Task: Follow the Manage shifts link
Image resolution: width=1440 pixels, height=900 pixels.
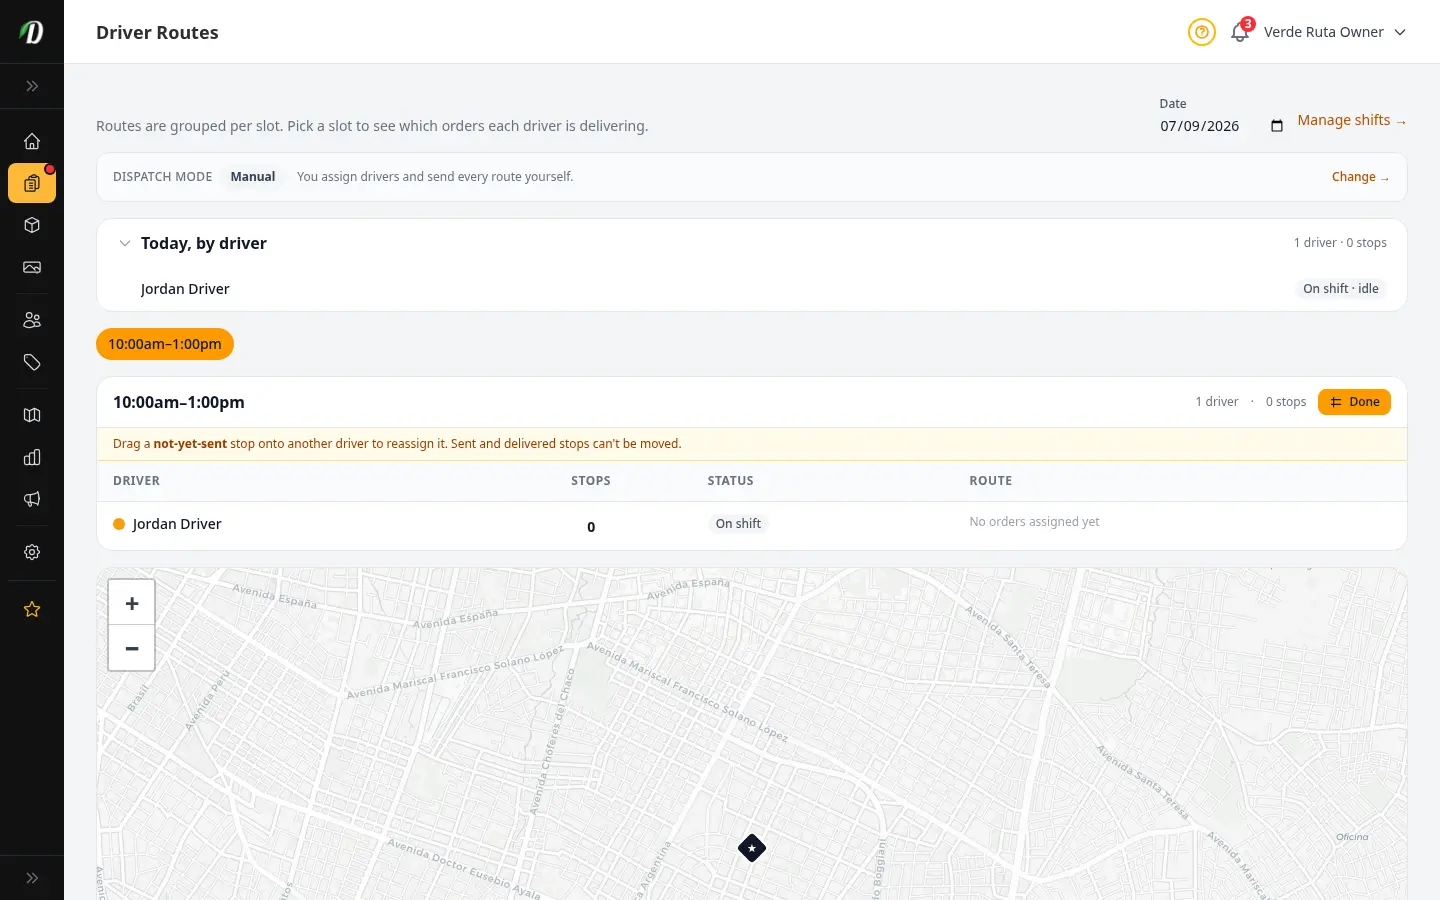Action: (x=1352, y=120)
